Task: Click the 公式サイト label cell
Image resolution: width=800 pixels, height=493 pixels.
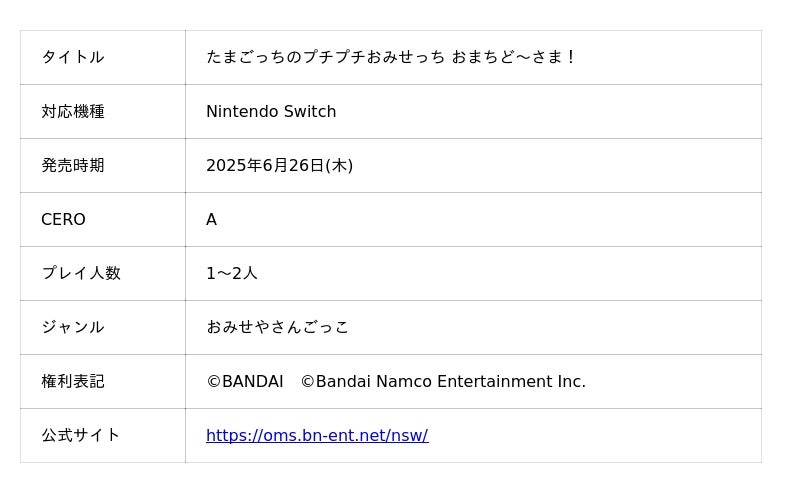Action: pos(80,435)
